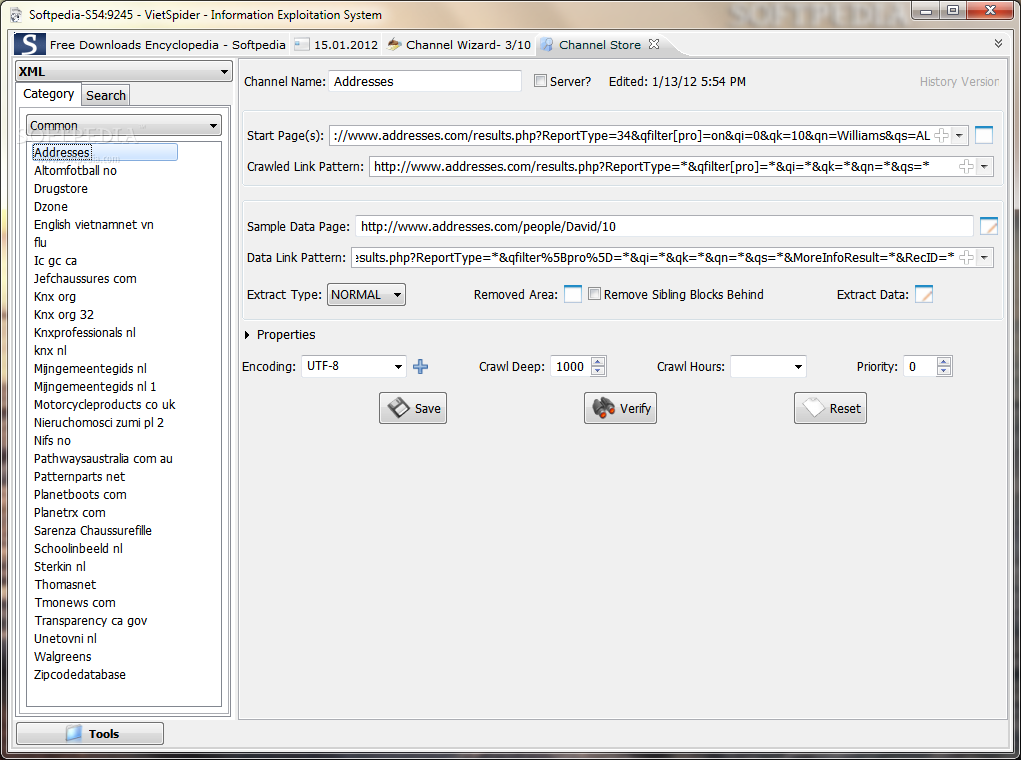
Task: Click the plus icon in Start Page(s) field
Action: click(x=941, y=135)
